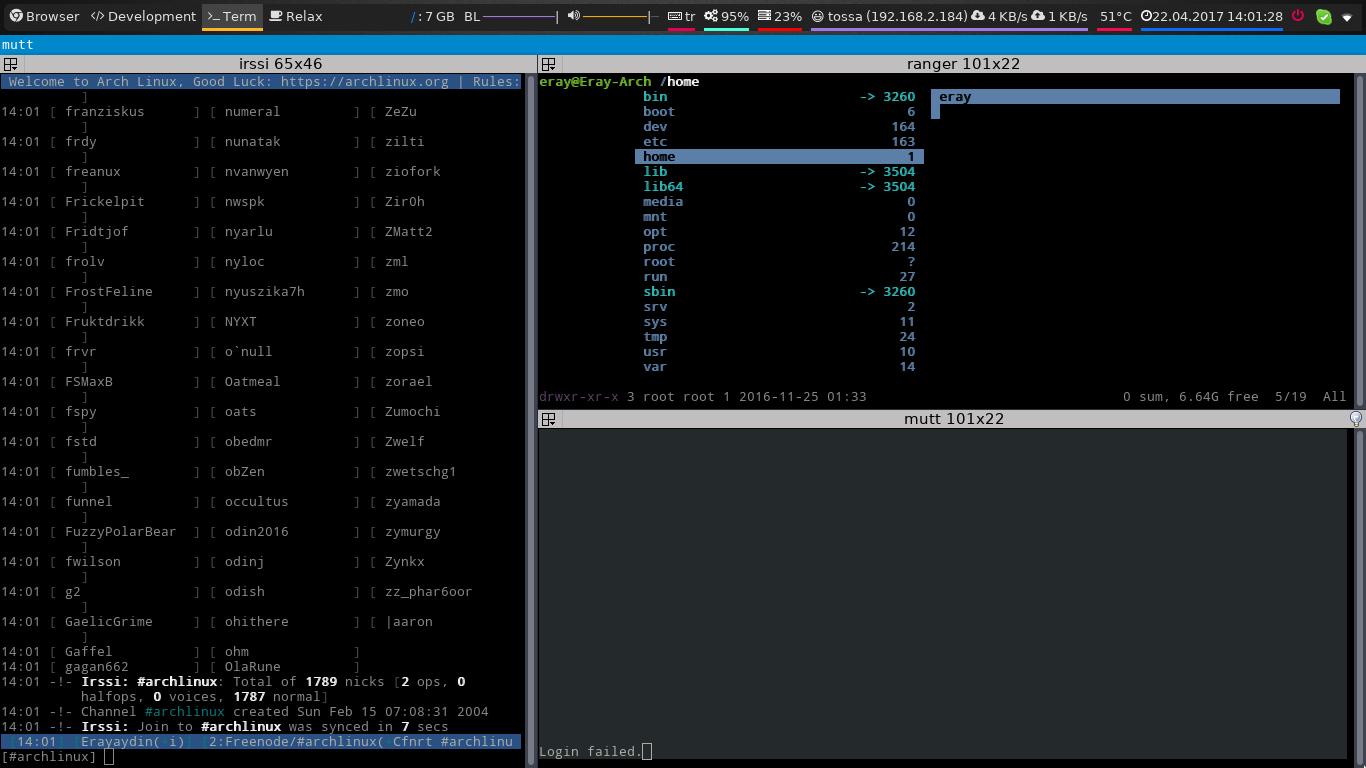
Task: Click the mutt window scrollbar
Action: click(1359, 597)
